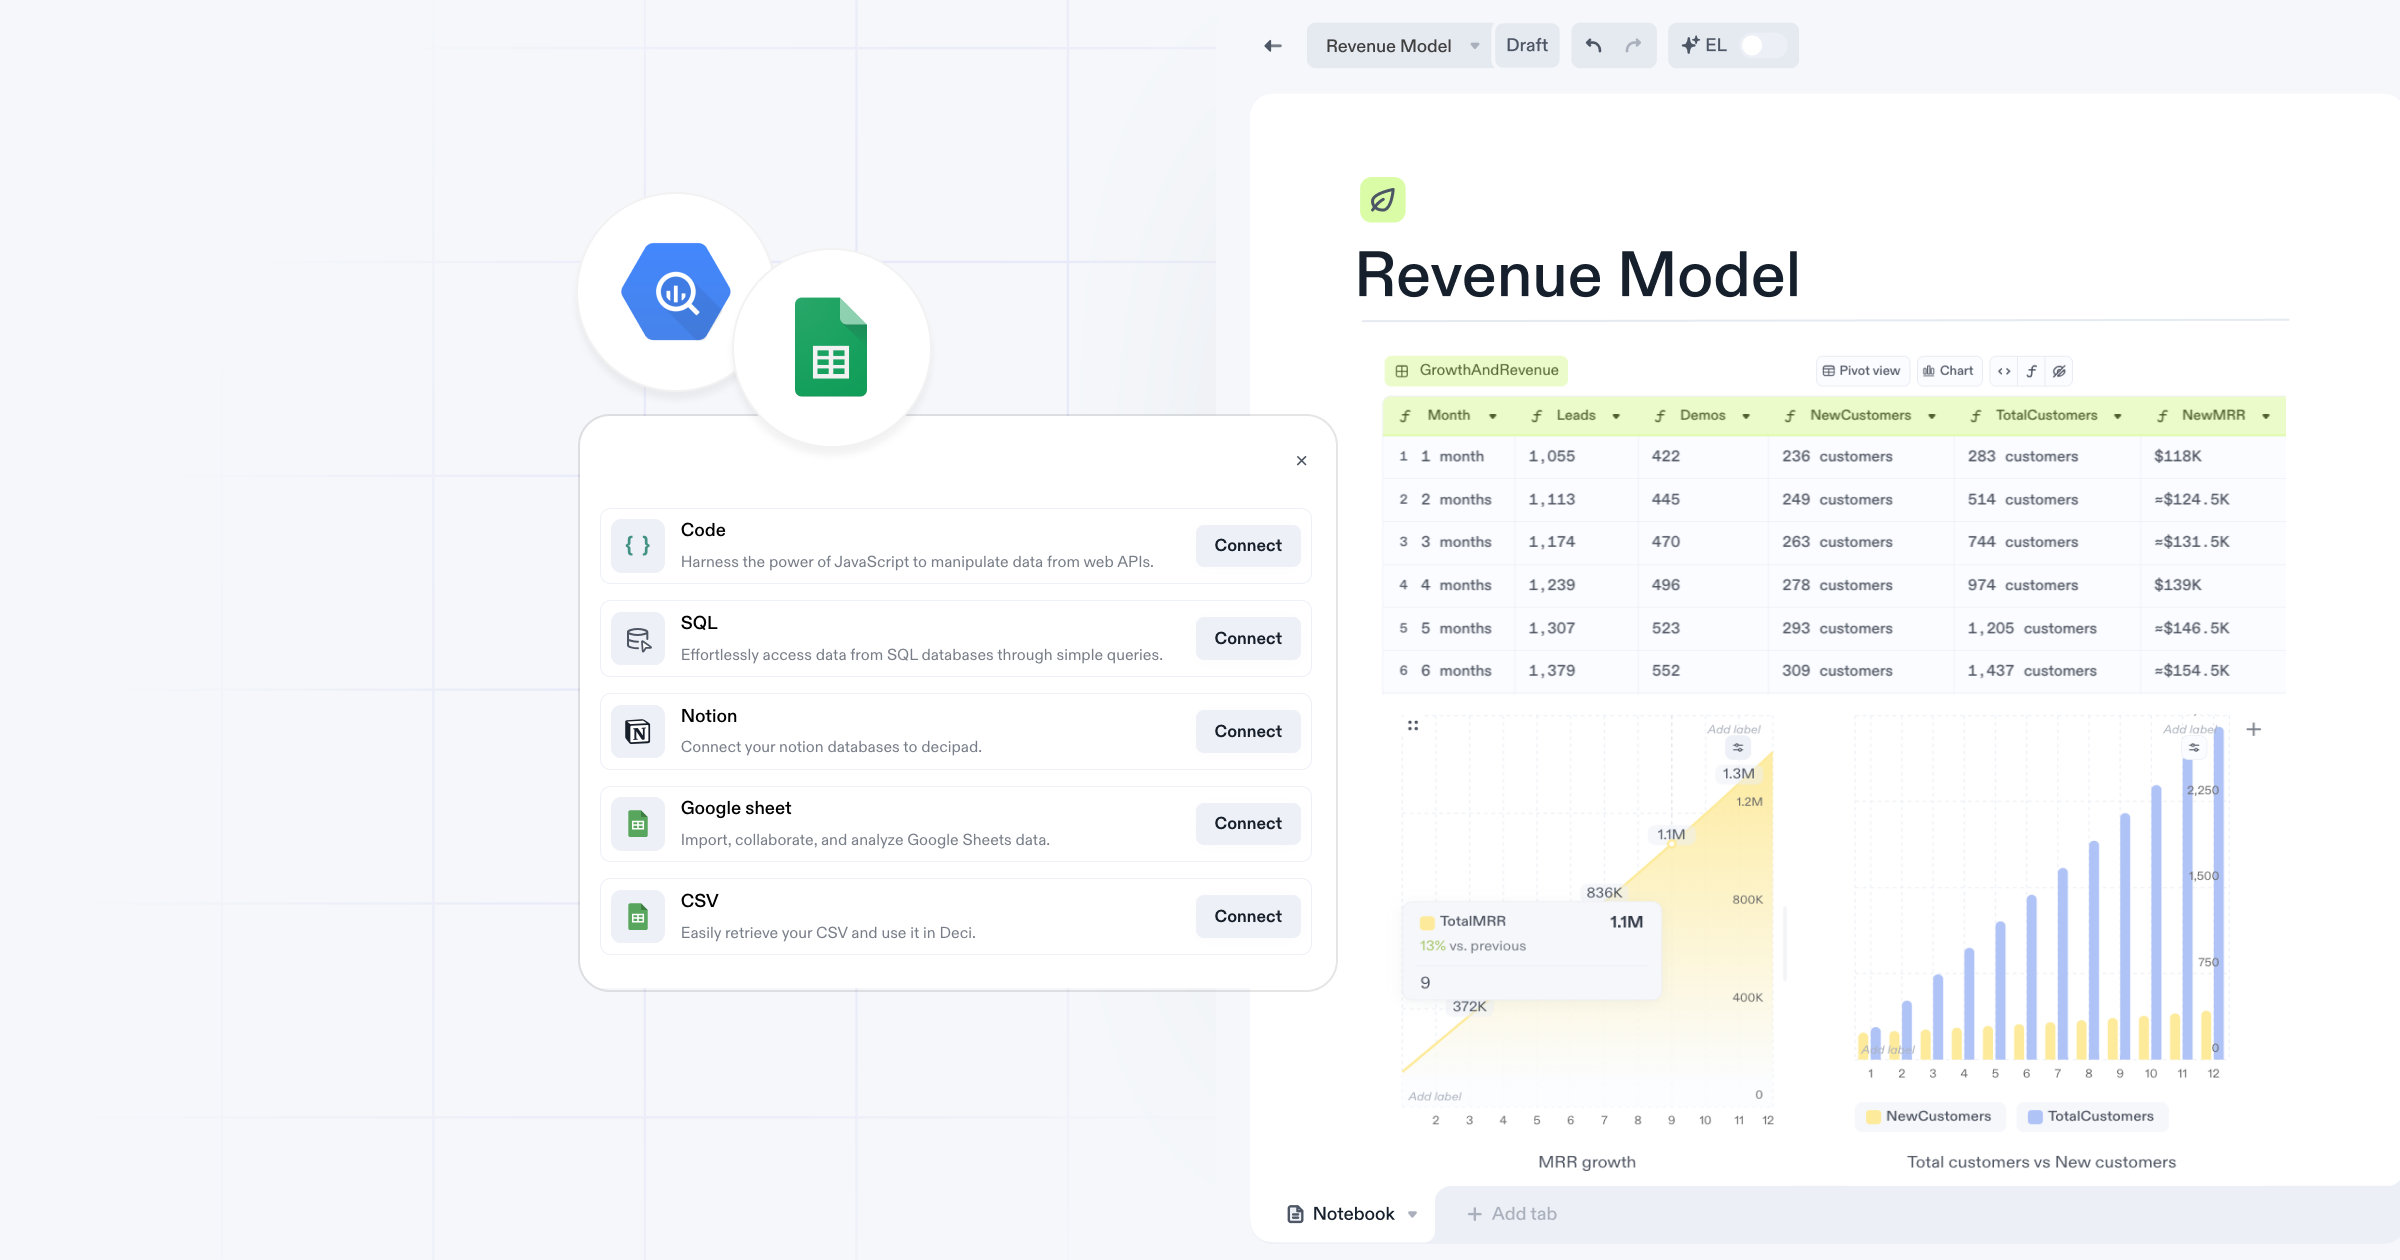Expand the Notebook tab dropdown arrow
Screen dimensions: 2400x1260
(x=1413, y=1215)
